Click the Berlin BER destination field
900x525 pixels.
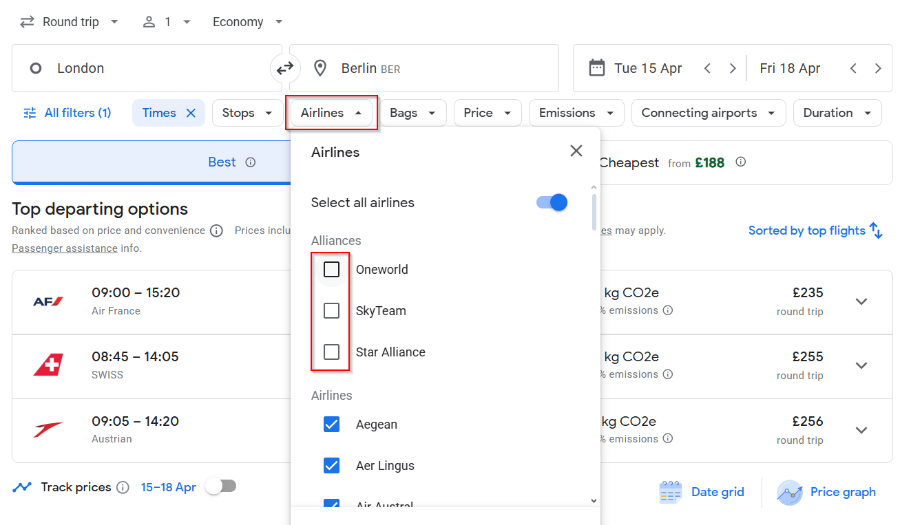click(424, 68)
